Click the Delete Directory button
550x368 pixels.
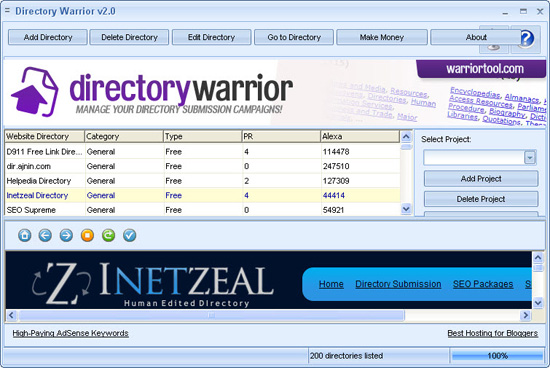click(x=129, y=37)
